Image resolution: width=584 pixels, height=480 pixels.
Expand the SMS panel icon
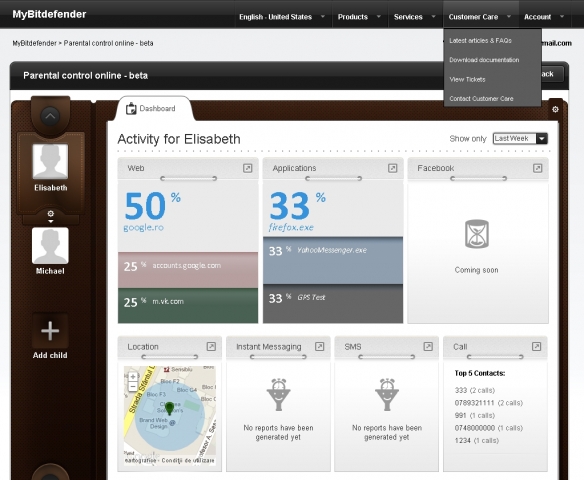pos(428,347)
